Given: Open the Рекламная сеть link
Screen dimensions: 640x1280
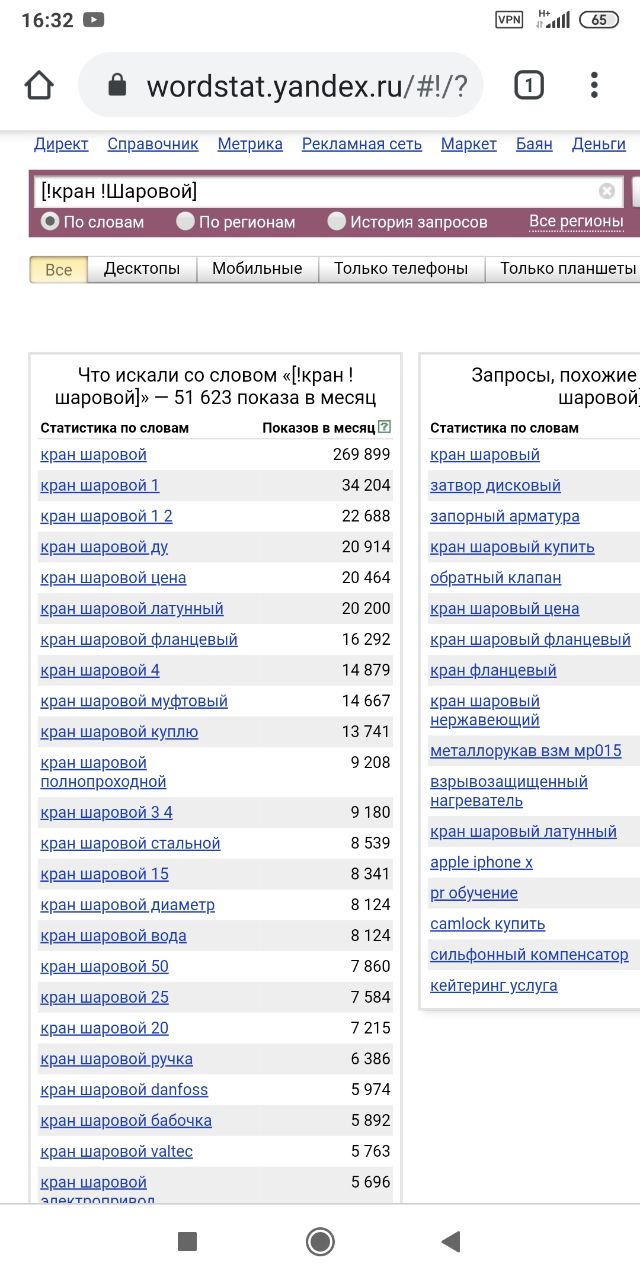Looking at the screenshot, I should [x=362, y=144].
